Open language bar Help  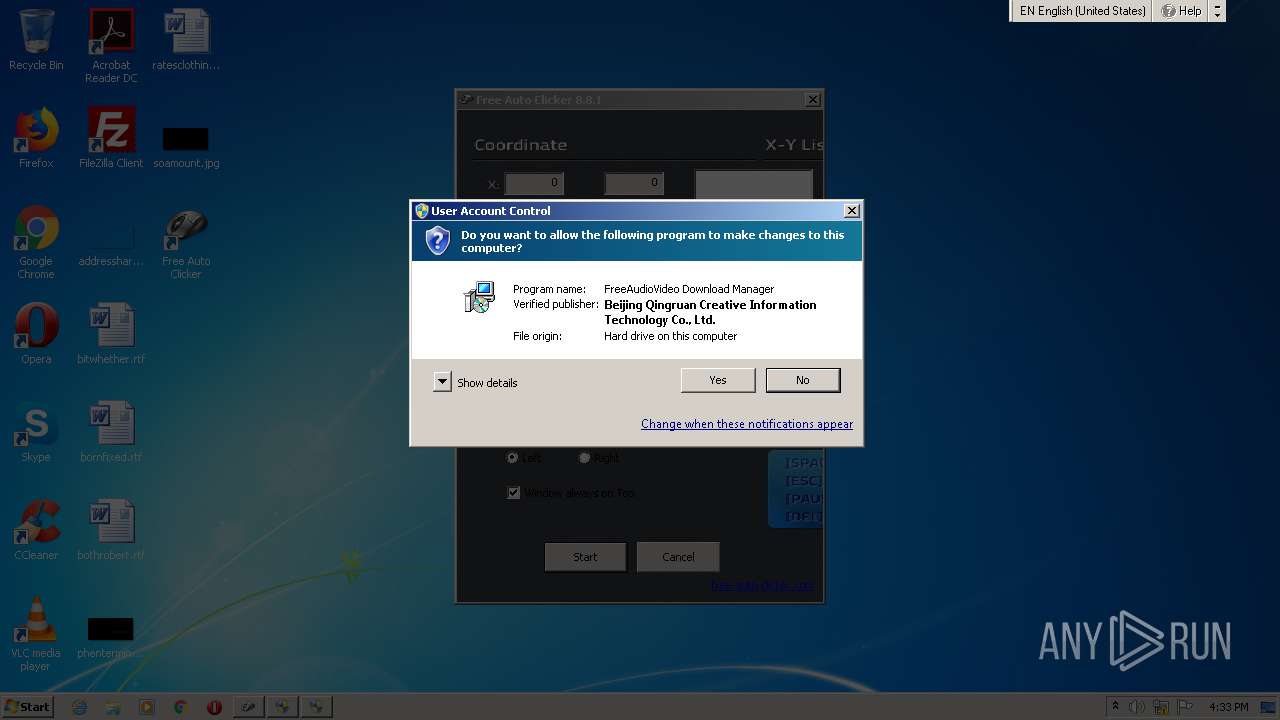click(x=1181, y=11)
